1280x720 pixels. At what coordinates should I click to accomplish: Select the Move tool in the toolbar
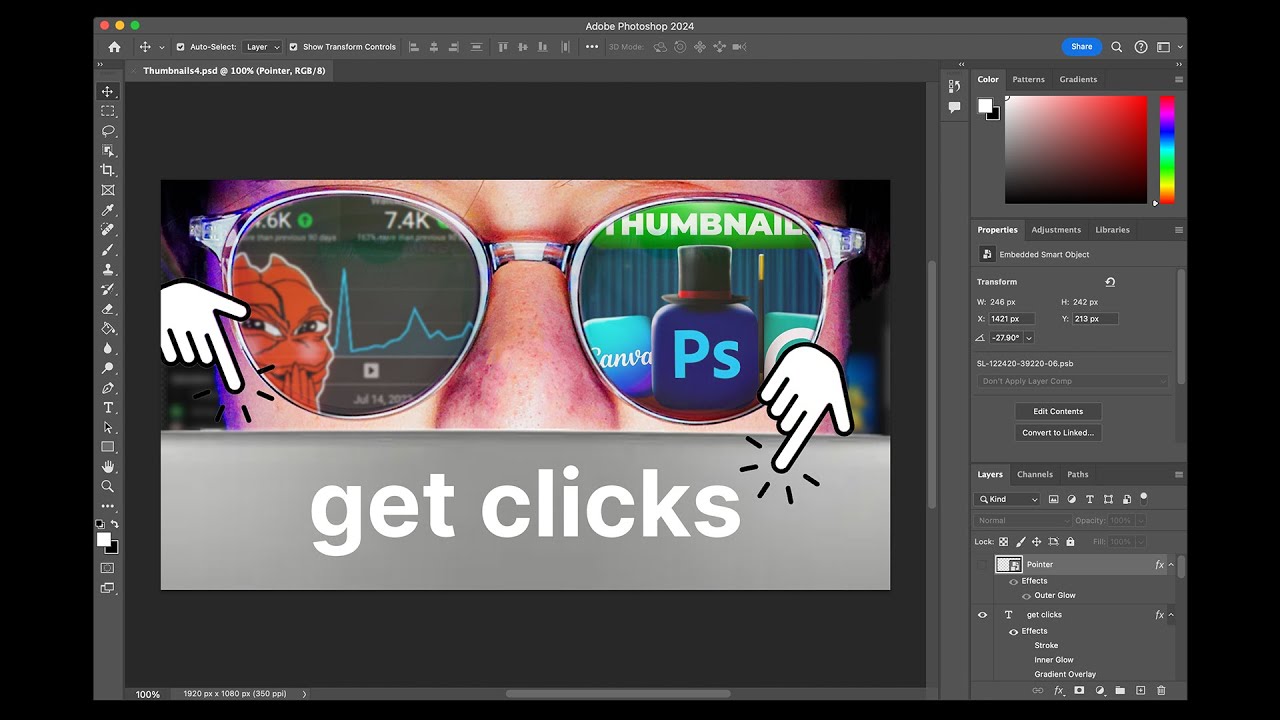coord(108,92)
